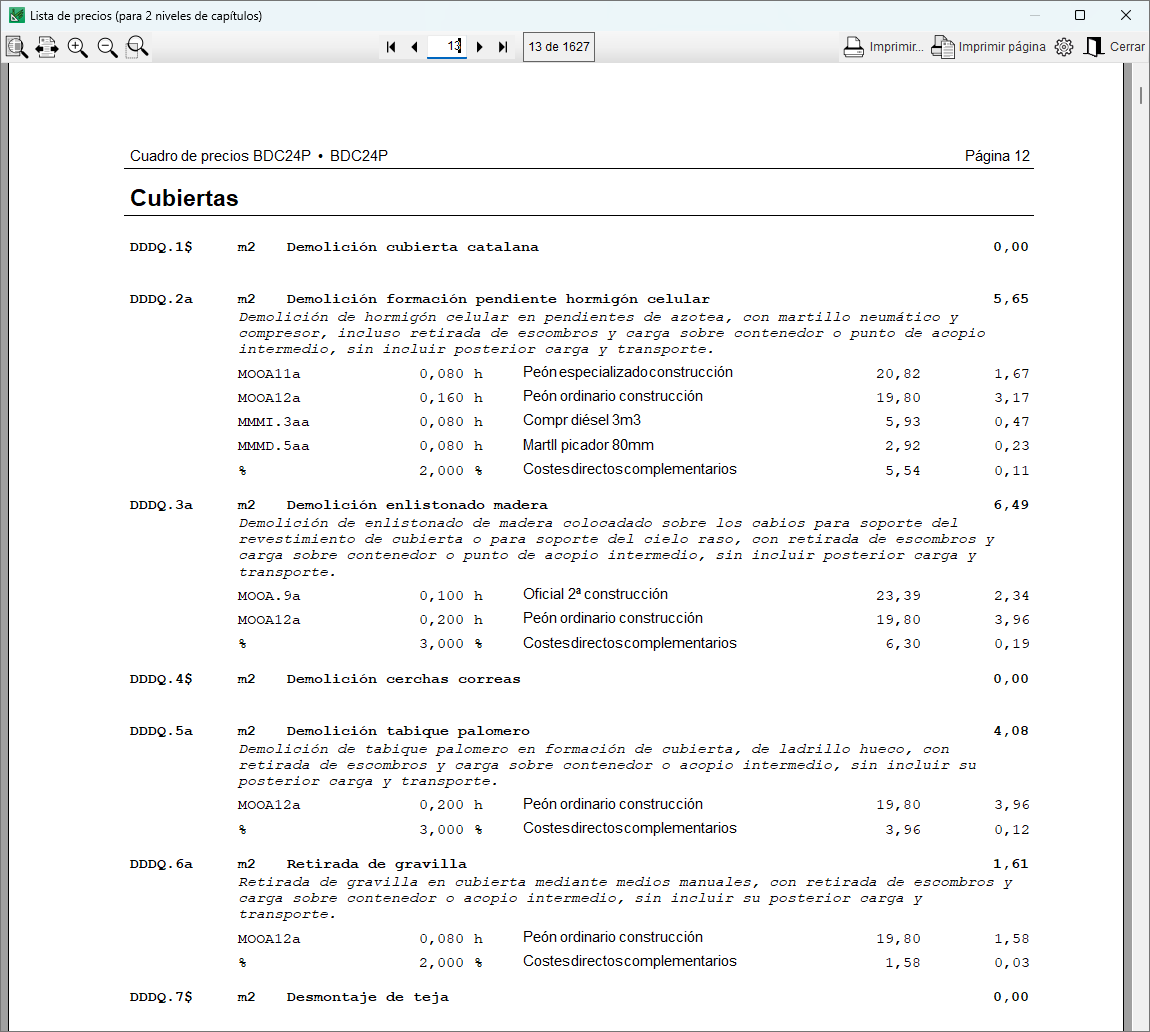This screenshot has height=1032, width=1150.
Task: Click the unit price '23,39'
Action: click(x=898, y=596)
